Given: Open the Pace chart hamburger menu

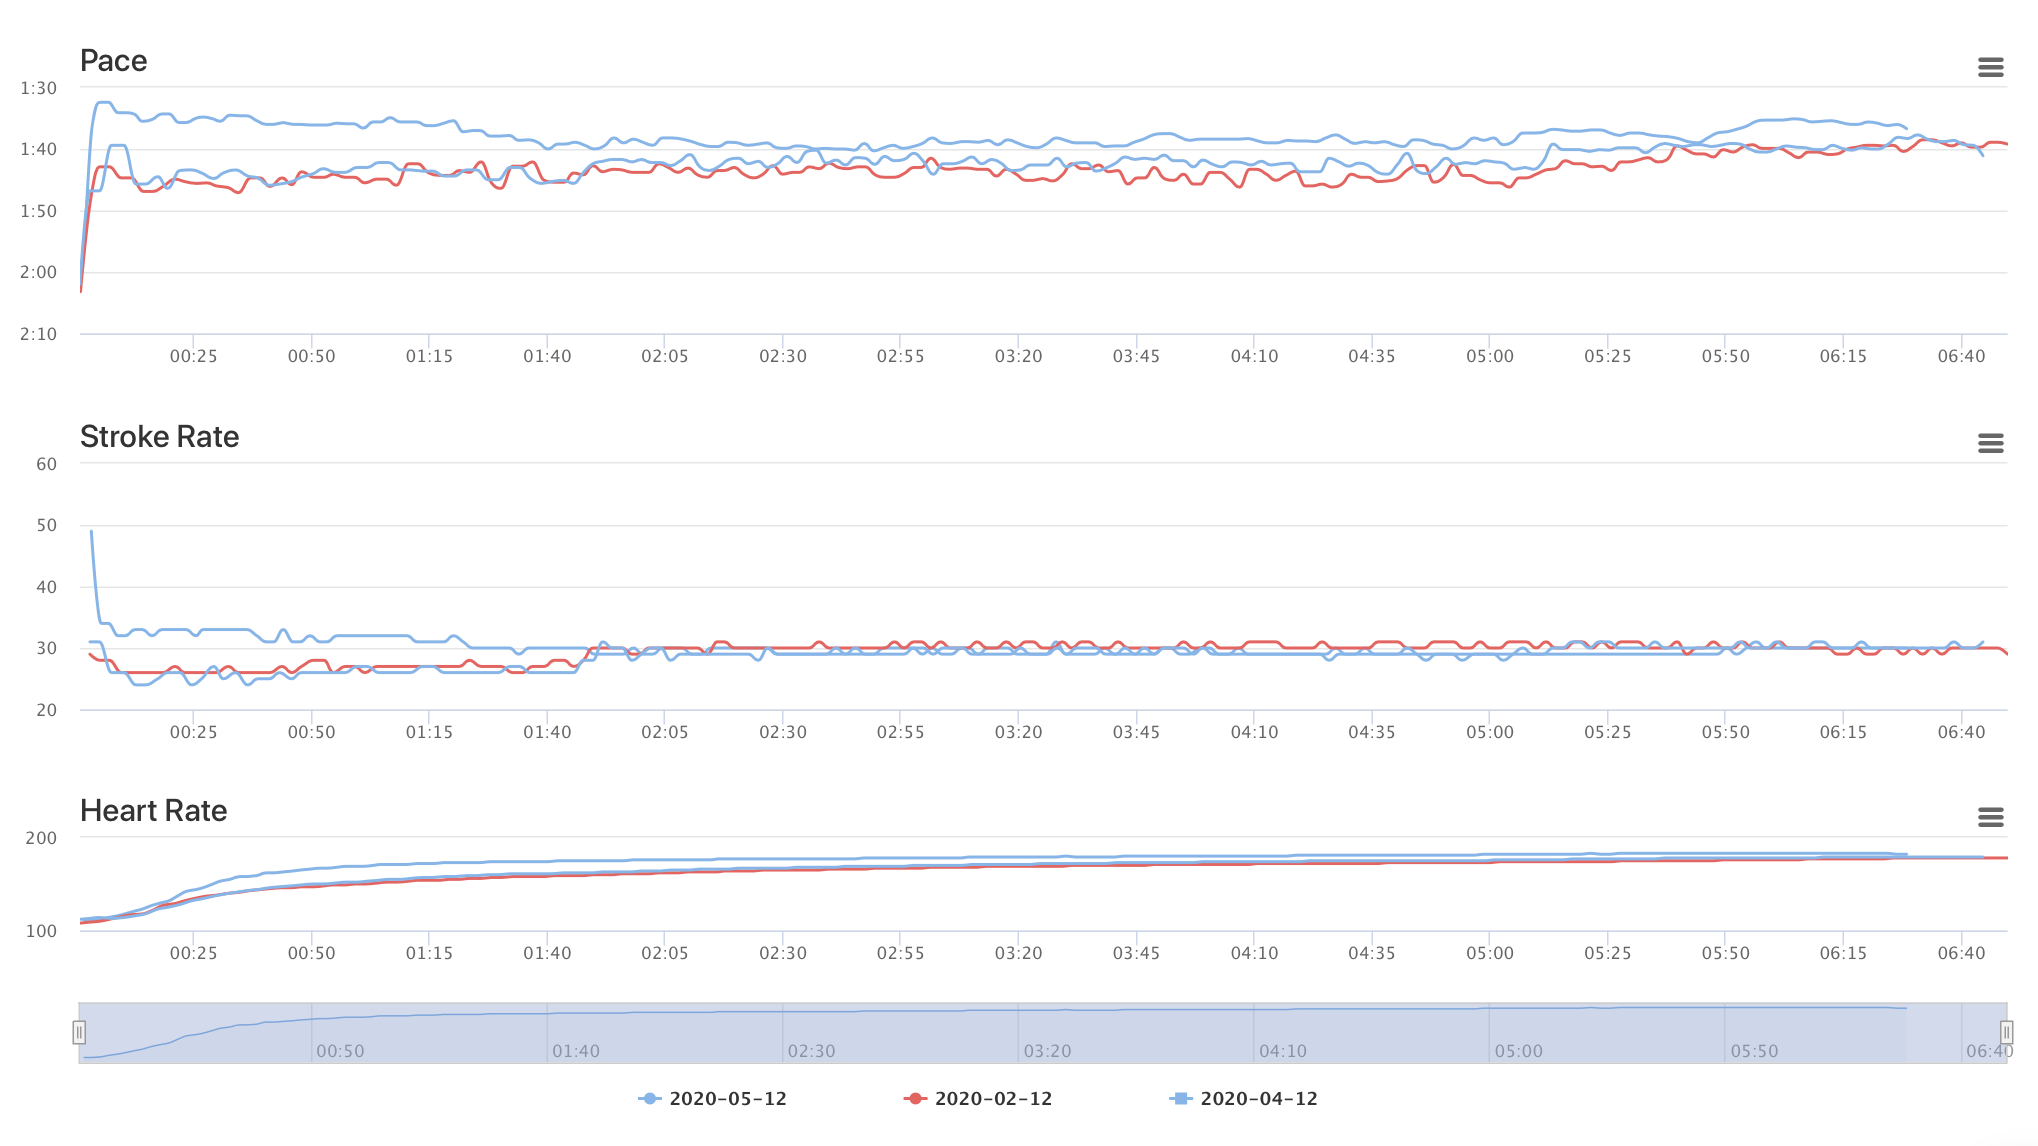Looking at the screenshot, I should pos(1990,67).
